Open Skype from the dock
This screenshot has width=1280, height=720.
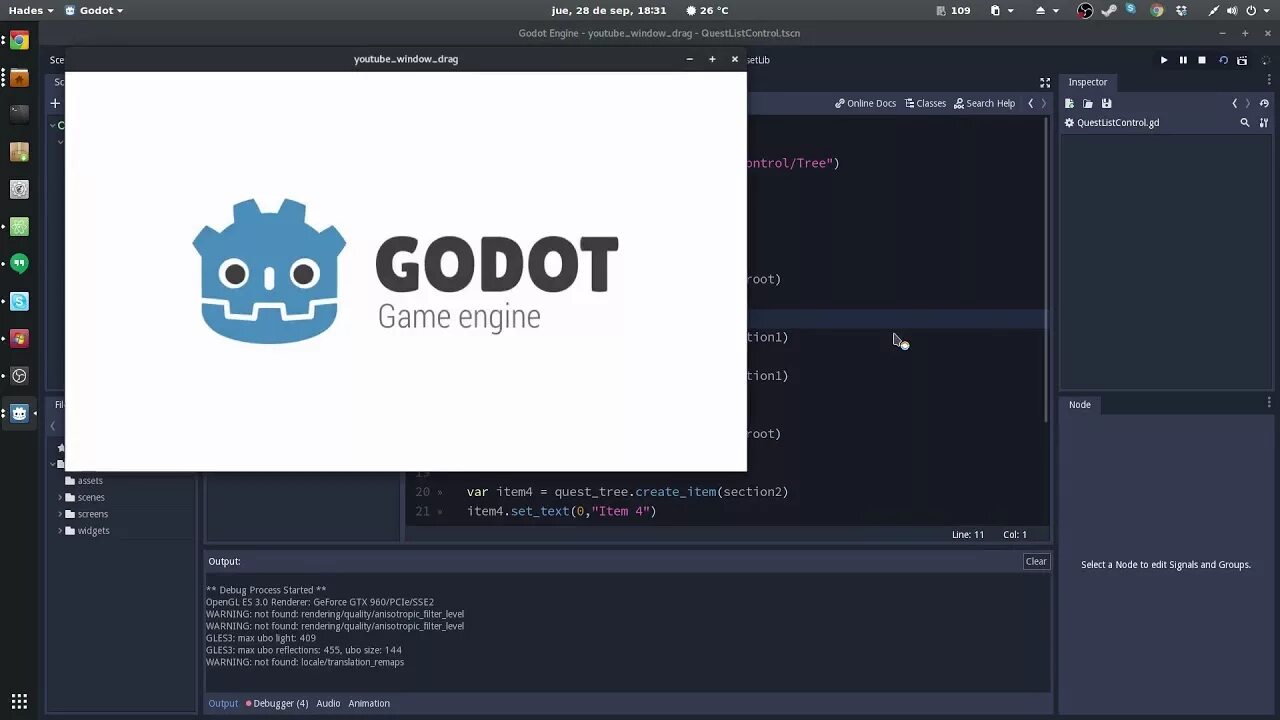point(19,301)
